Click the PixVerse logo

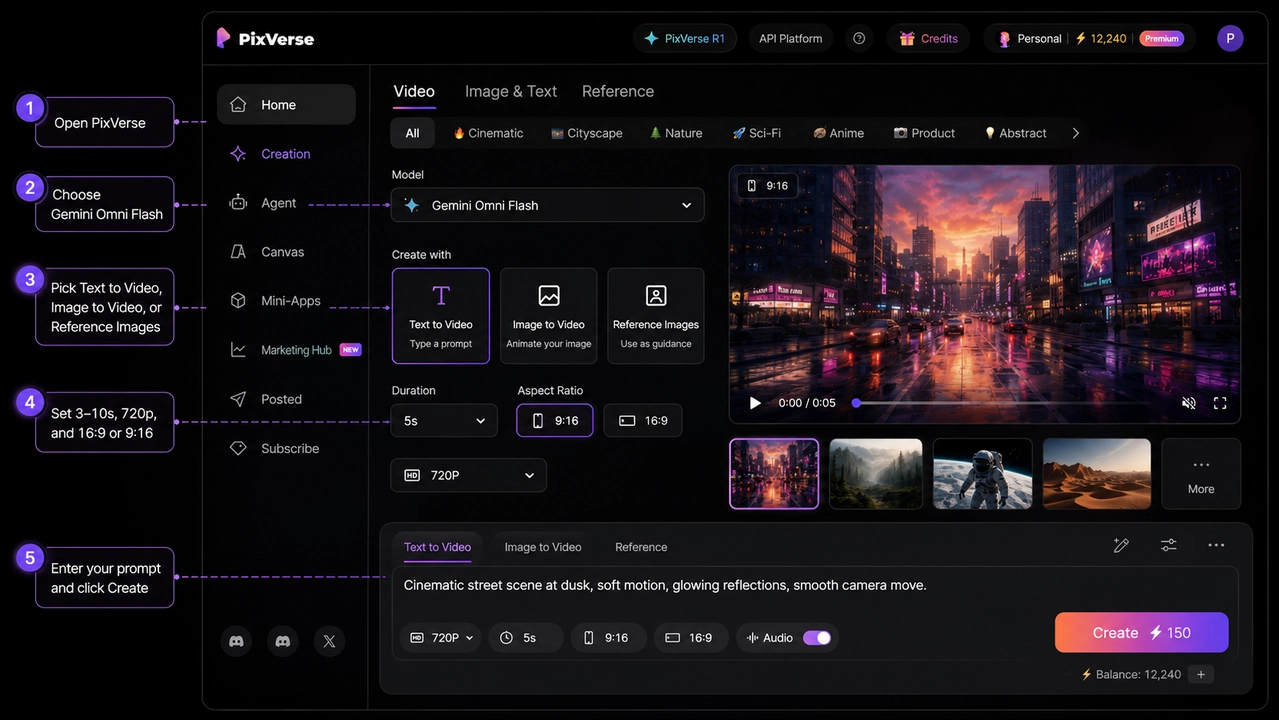point(265,38)
